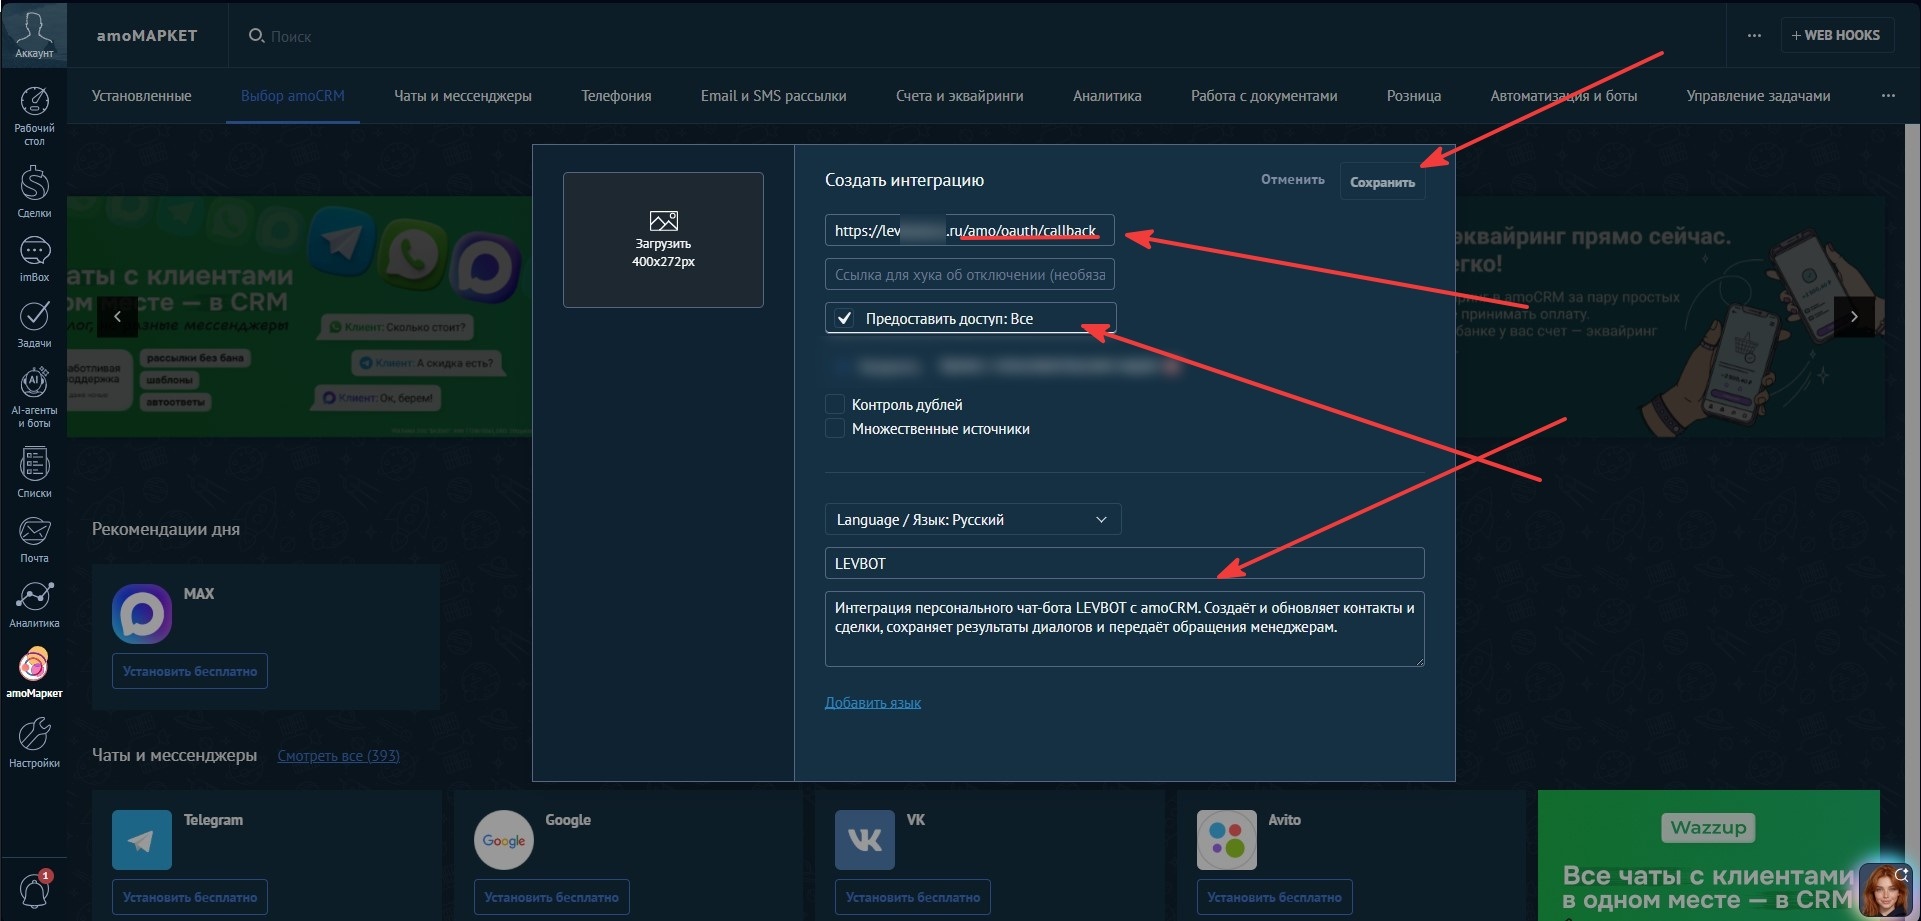Click the integration description textarea
Image resolution: width=1921 pixels, height=921 pixels.
pos(1125,629)
